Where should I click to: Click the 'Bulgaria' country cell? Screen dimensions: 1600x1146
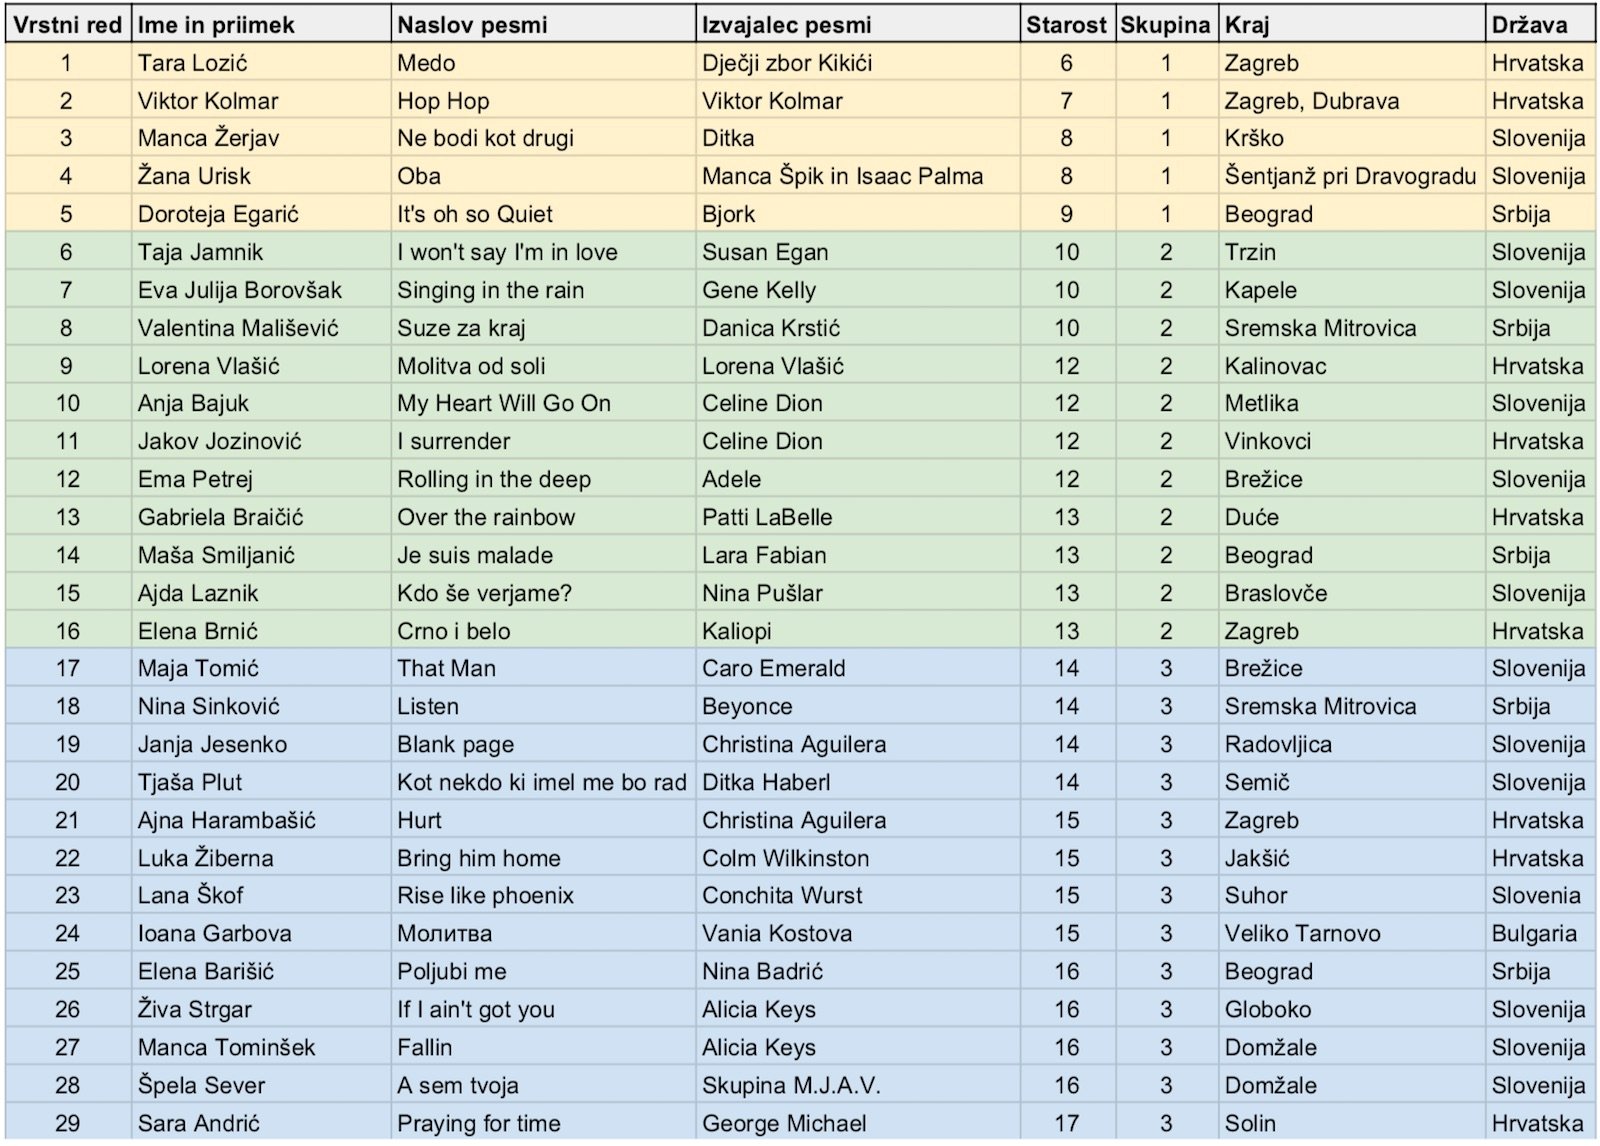point(1534,933)
